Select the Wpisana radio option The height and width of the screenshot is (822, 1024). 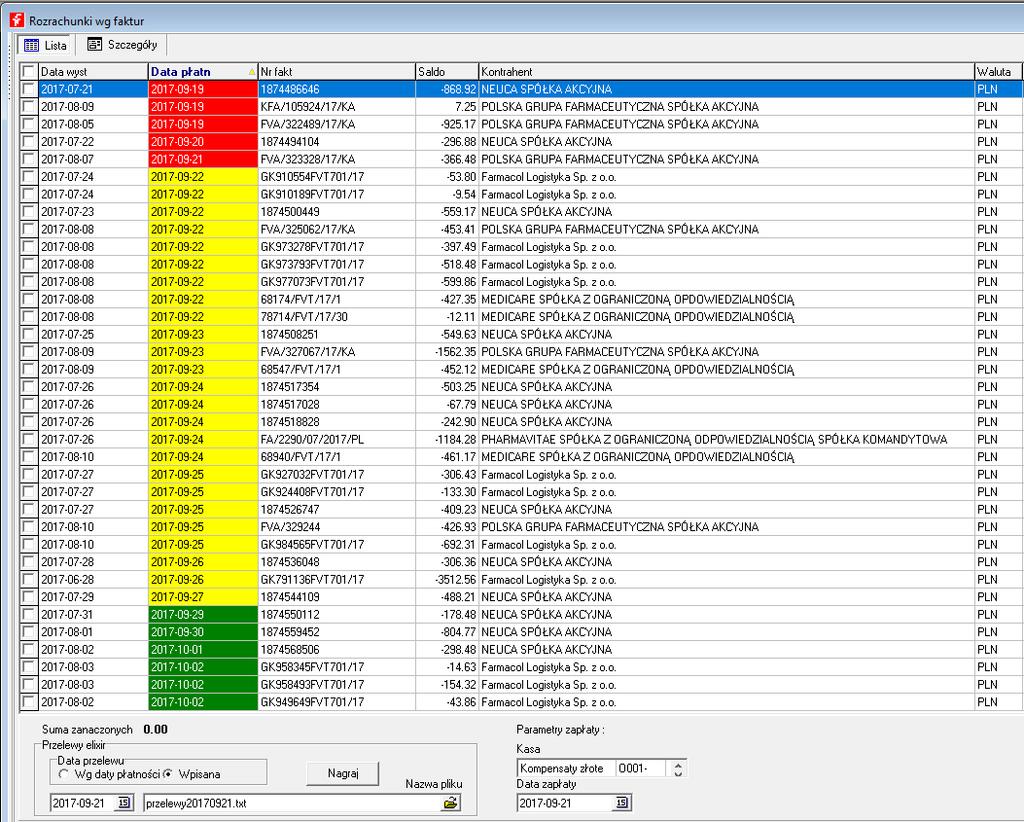click(x=168, y=774)
